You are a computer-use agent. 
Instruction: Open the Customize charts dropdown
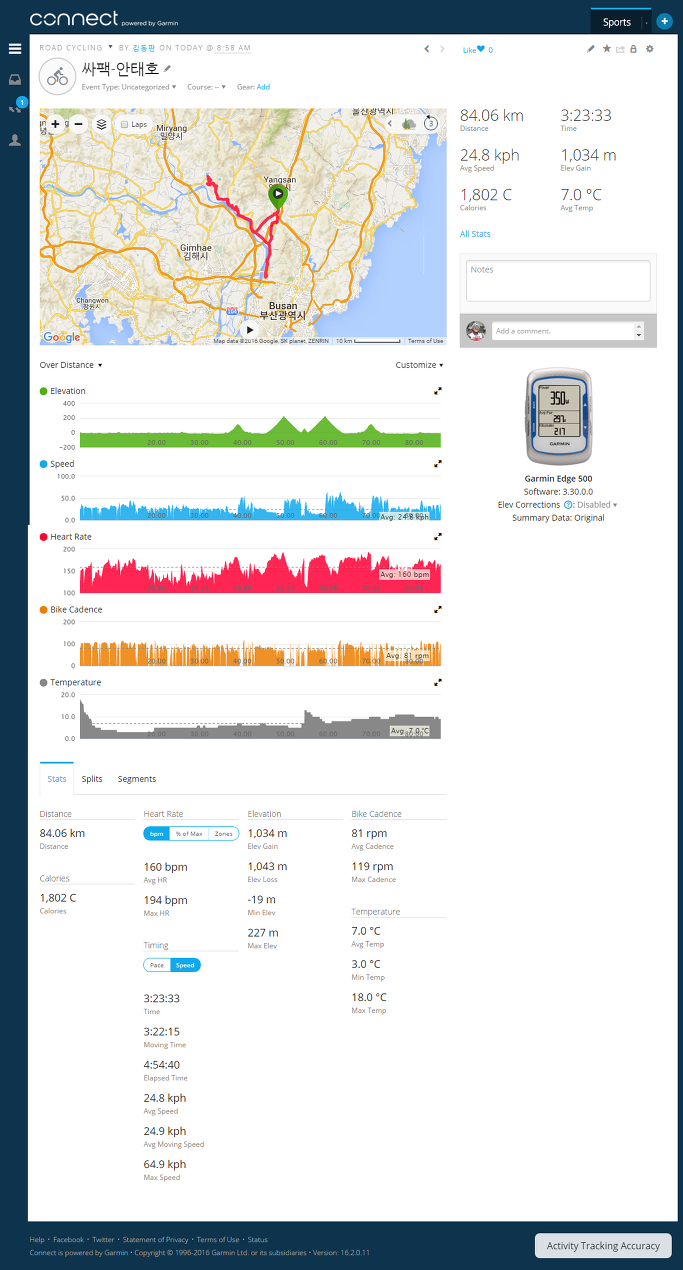point(419,365)
